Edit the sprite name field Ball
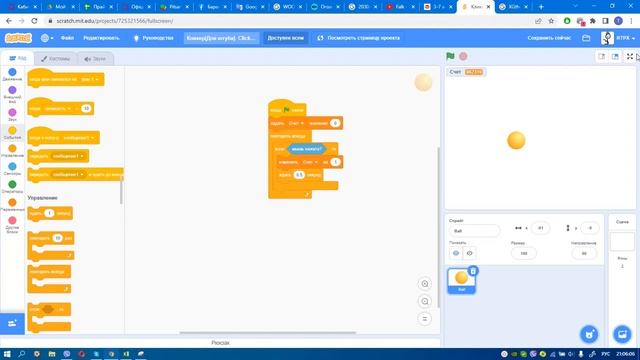 pos(474,231)
